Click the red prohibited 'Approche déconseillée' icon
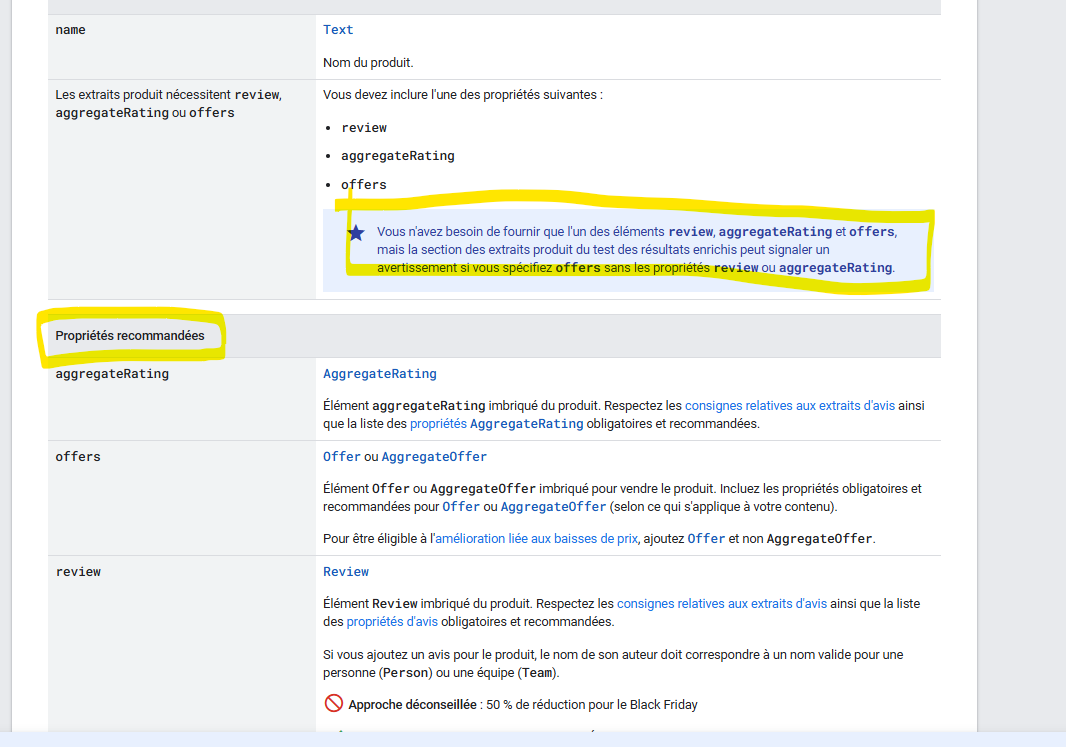 pyautogui.click(x=334, y=703)
